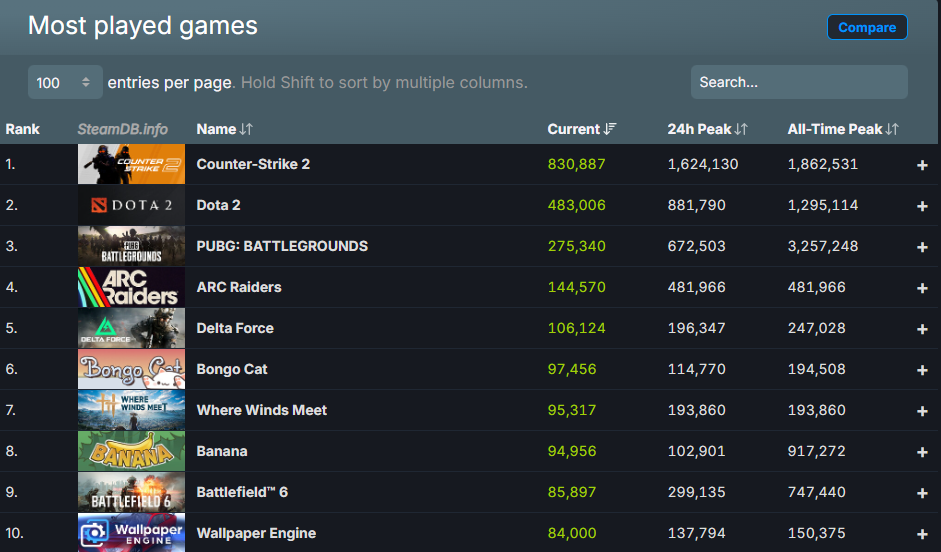Toggle sort order on Current column
941x552 pixels.
pos(582,129)
